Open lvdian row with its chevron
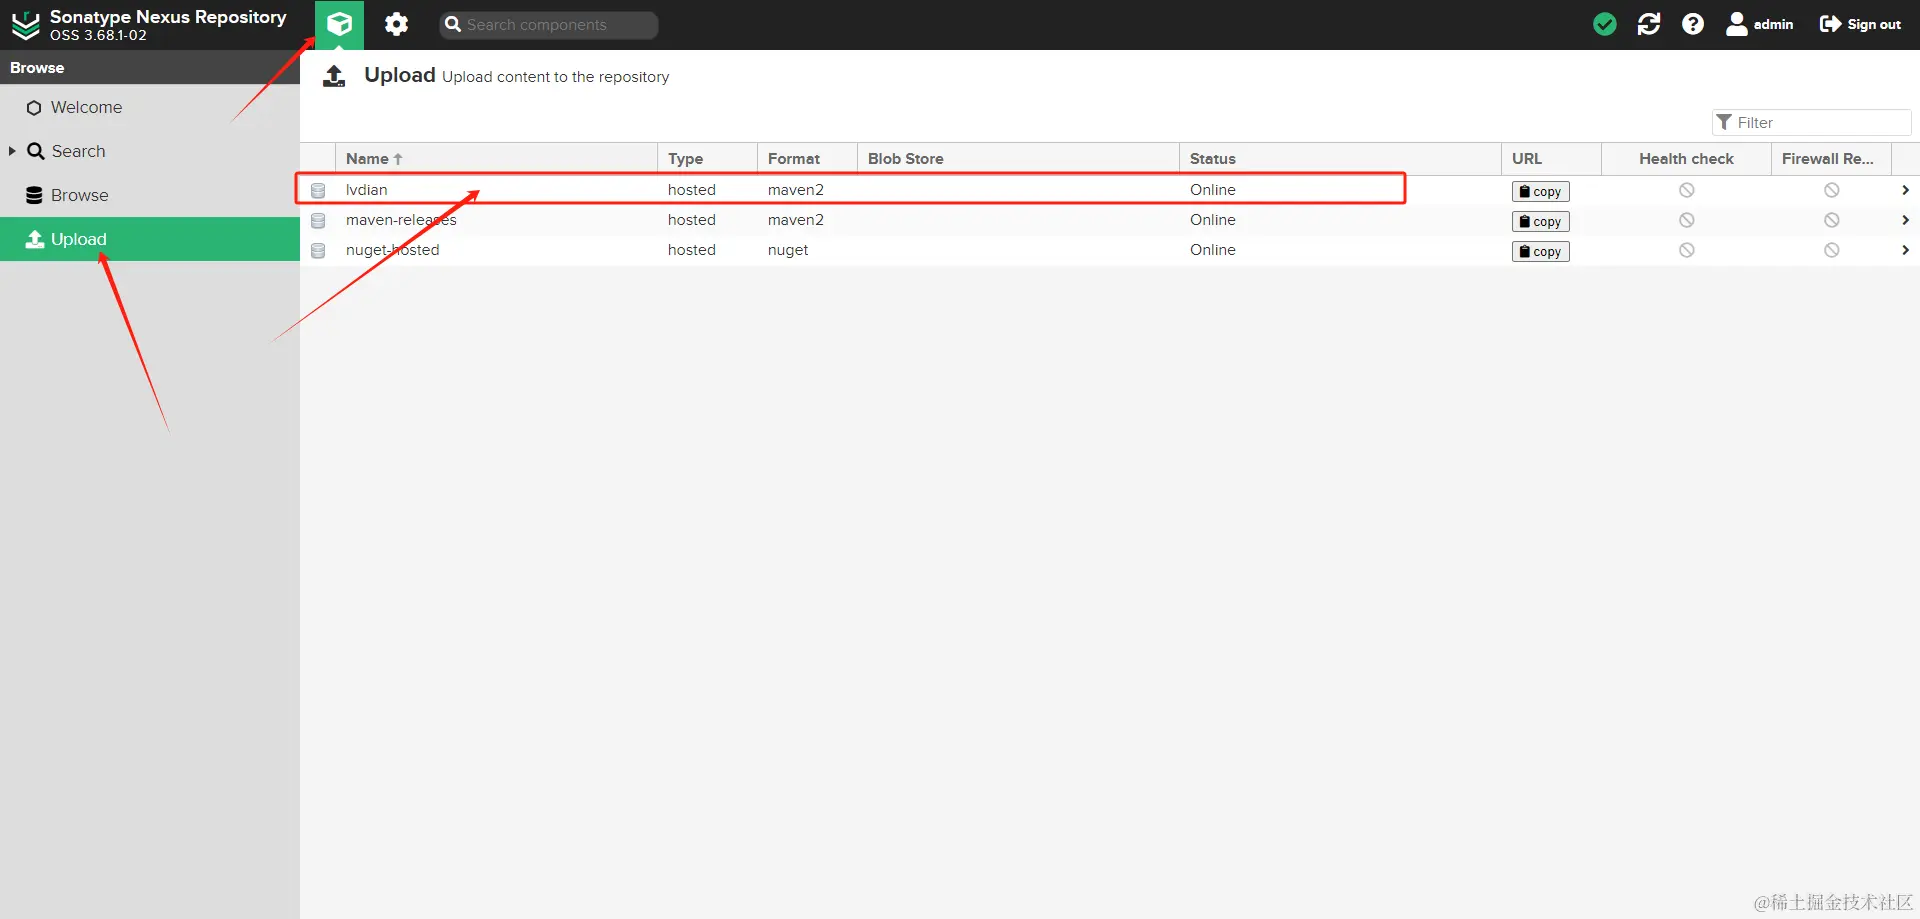Image resolution: width=1920 pixels, height=919 pixels. click(1905, 190)
